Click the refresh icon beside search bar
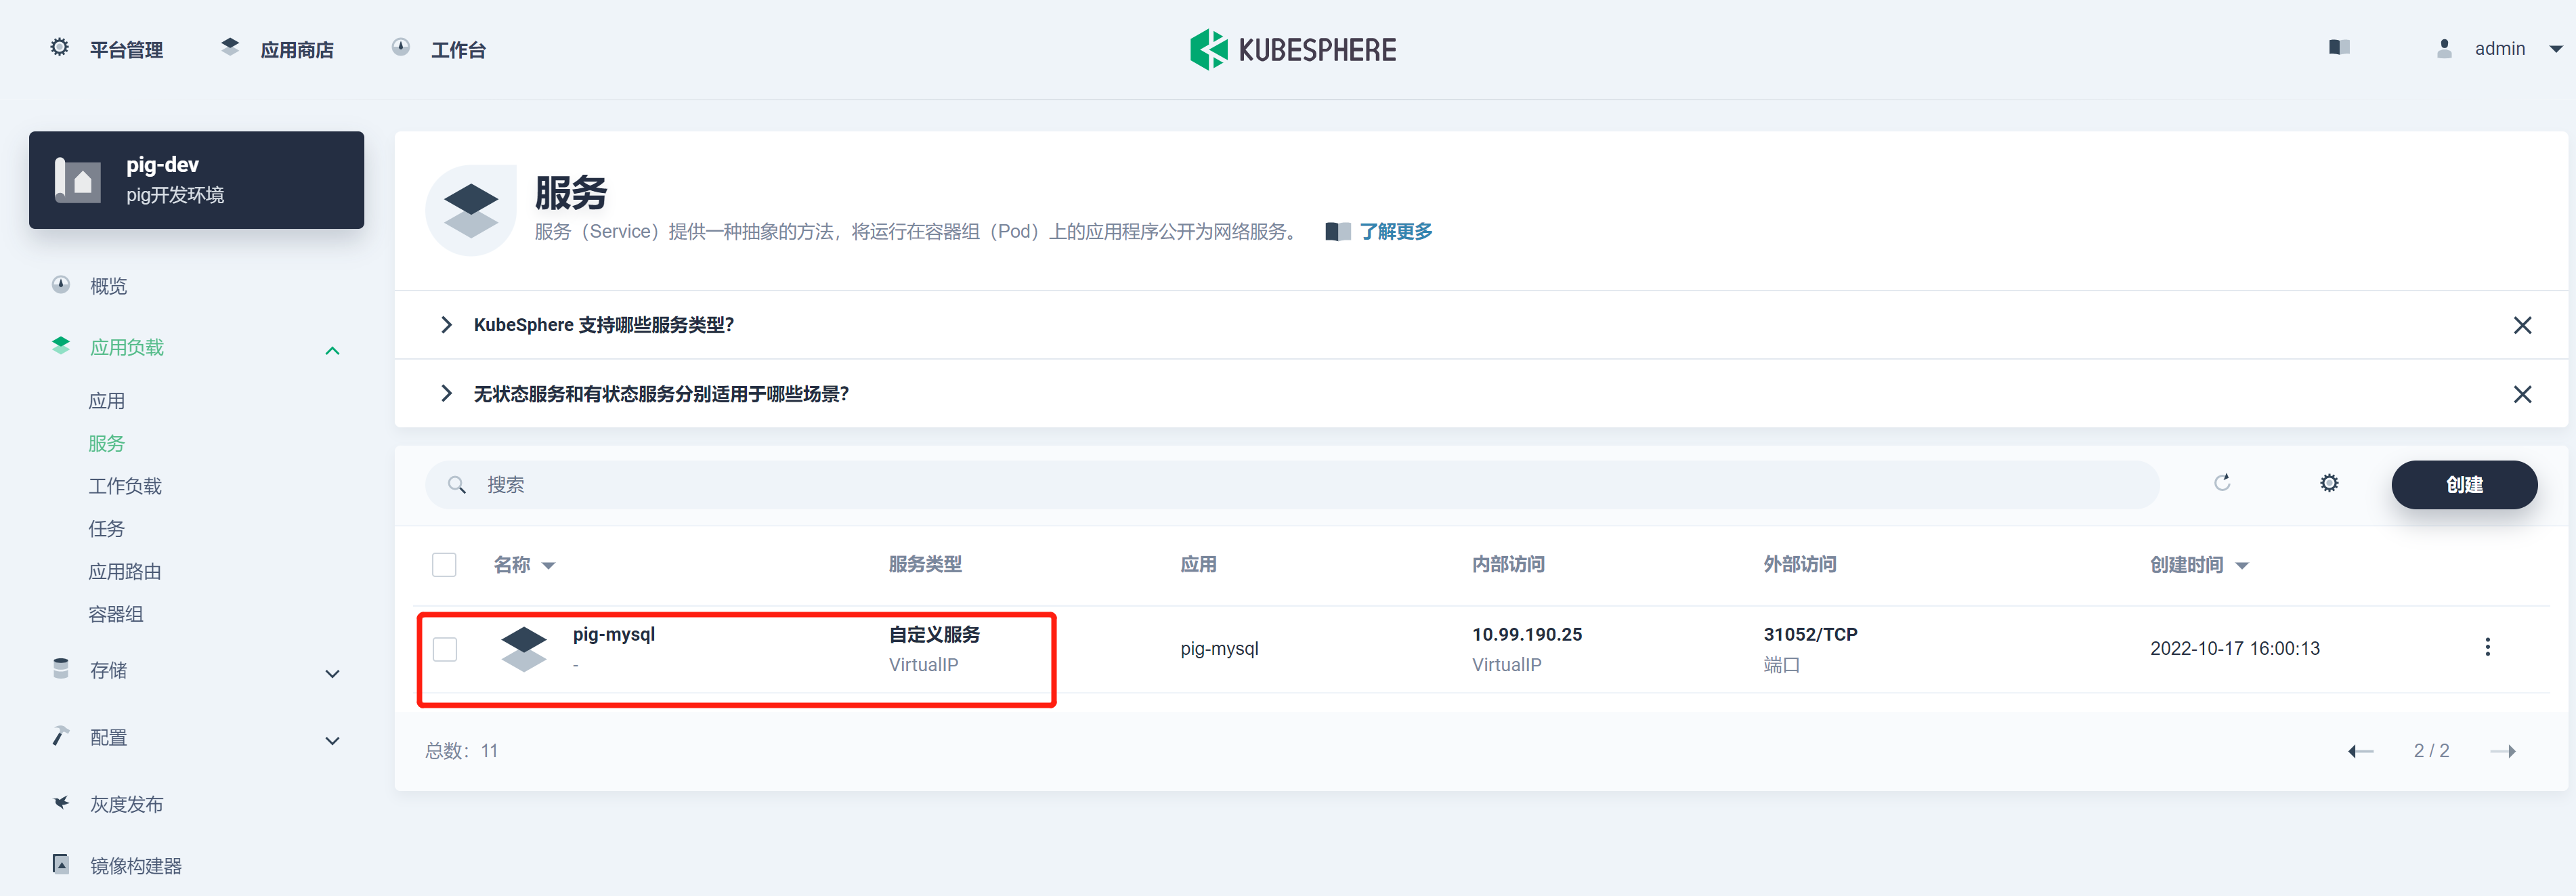Viewport: 2576px width, 896px height. click(x=2222, y=484)
